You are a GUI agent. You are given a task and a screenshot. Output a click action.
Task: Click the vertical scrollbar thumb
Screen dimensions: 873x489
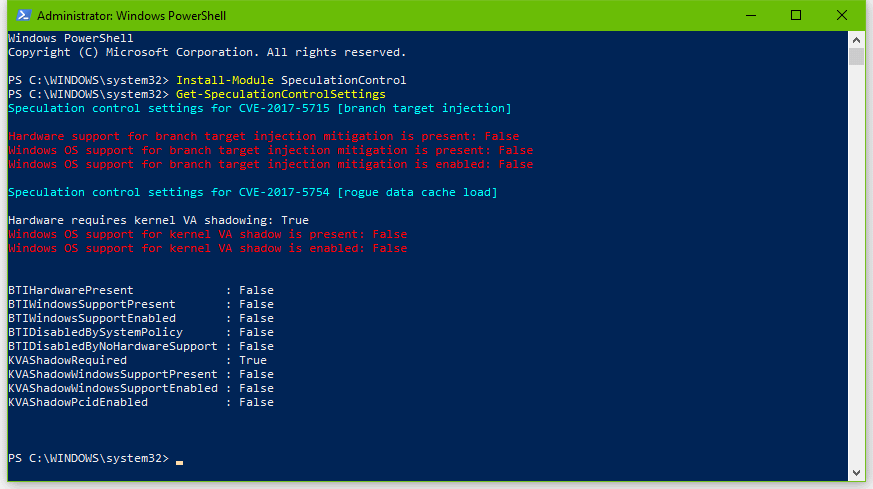tap(856, 56)
